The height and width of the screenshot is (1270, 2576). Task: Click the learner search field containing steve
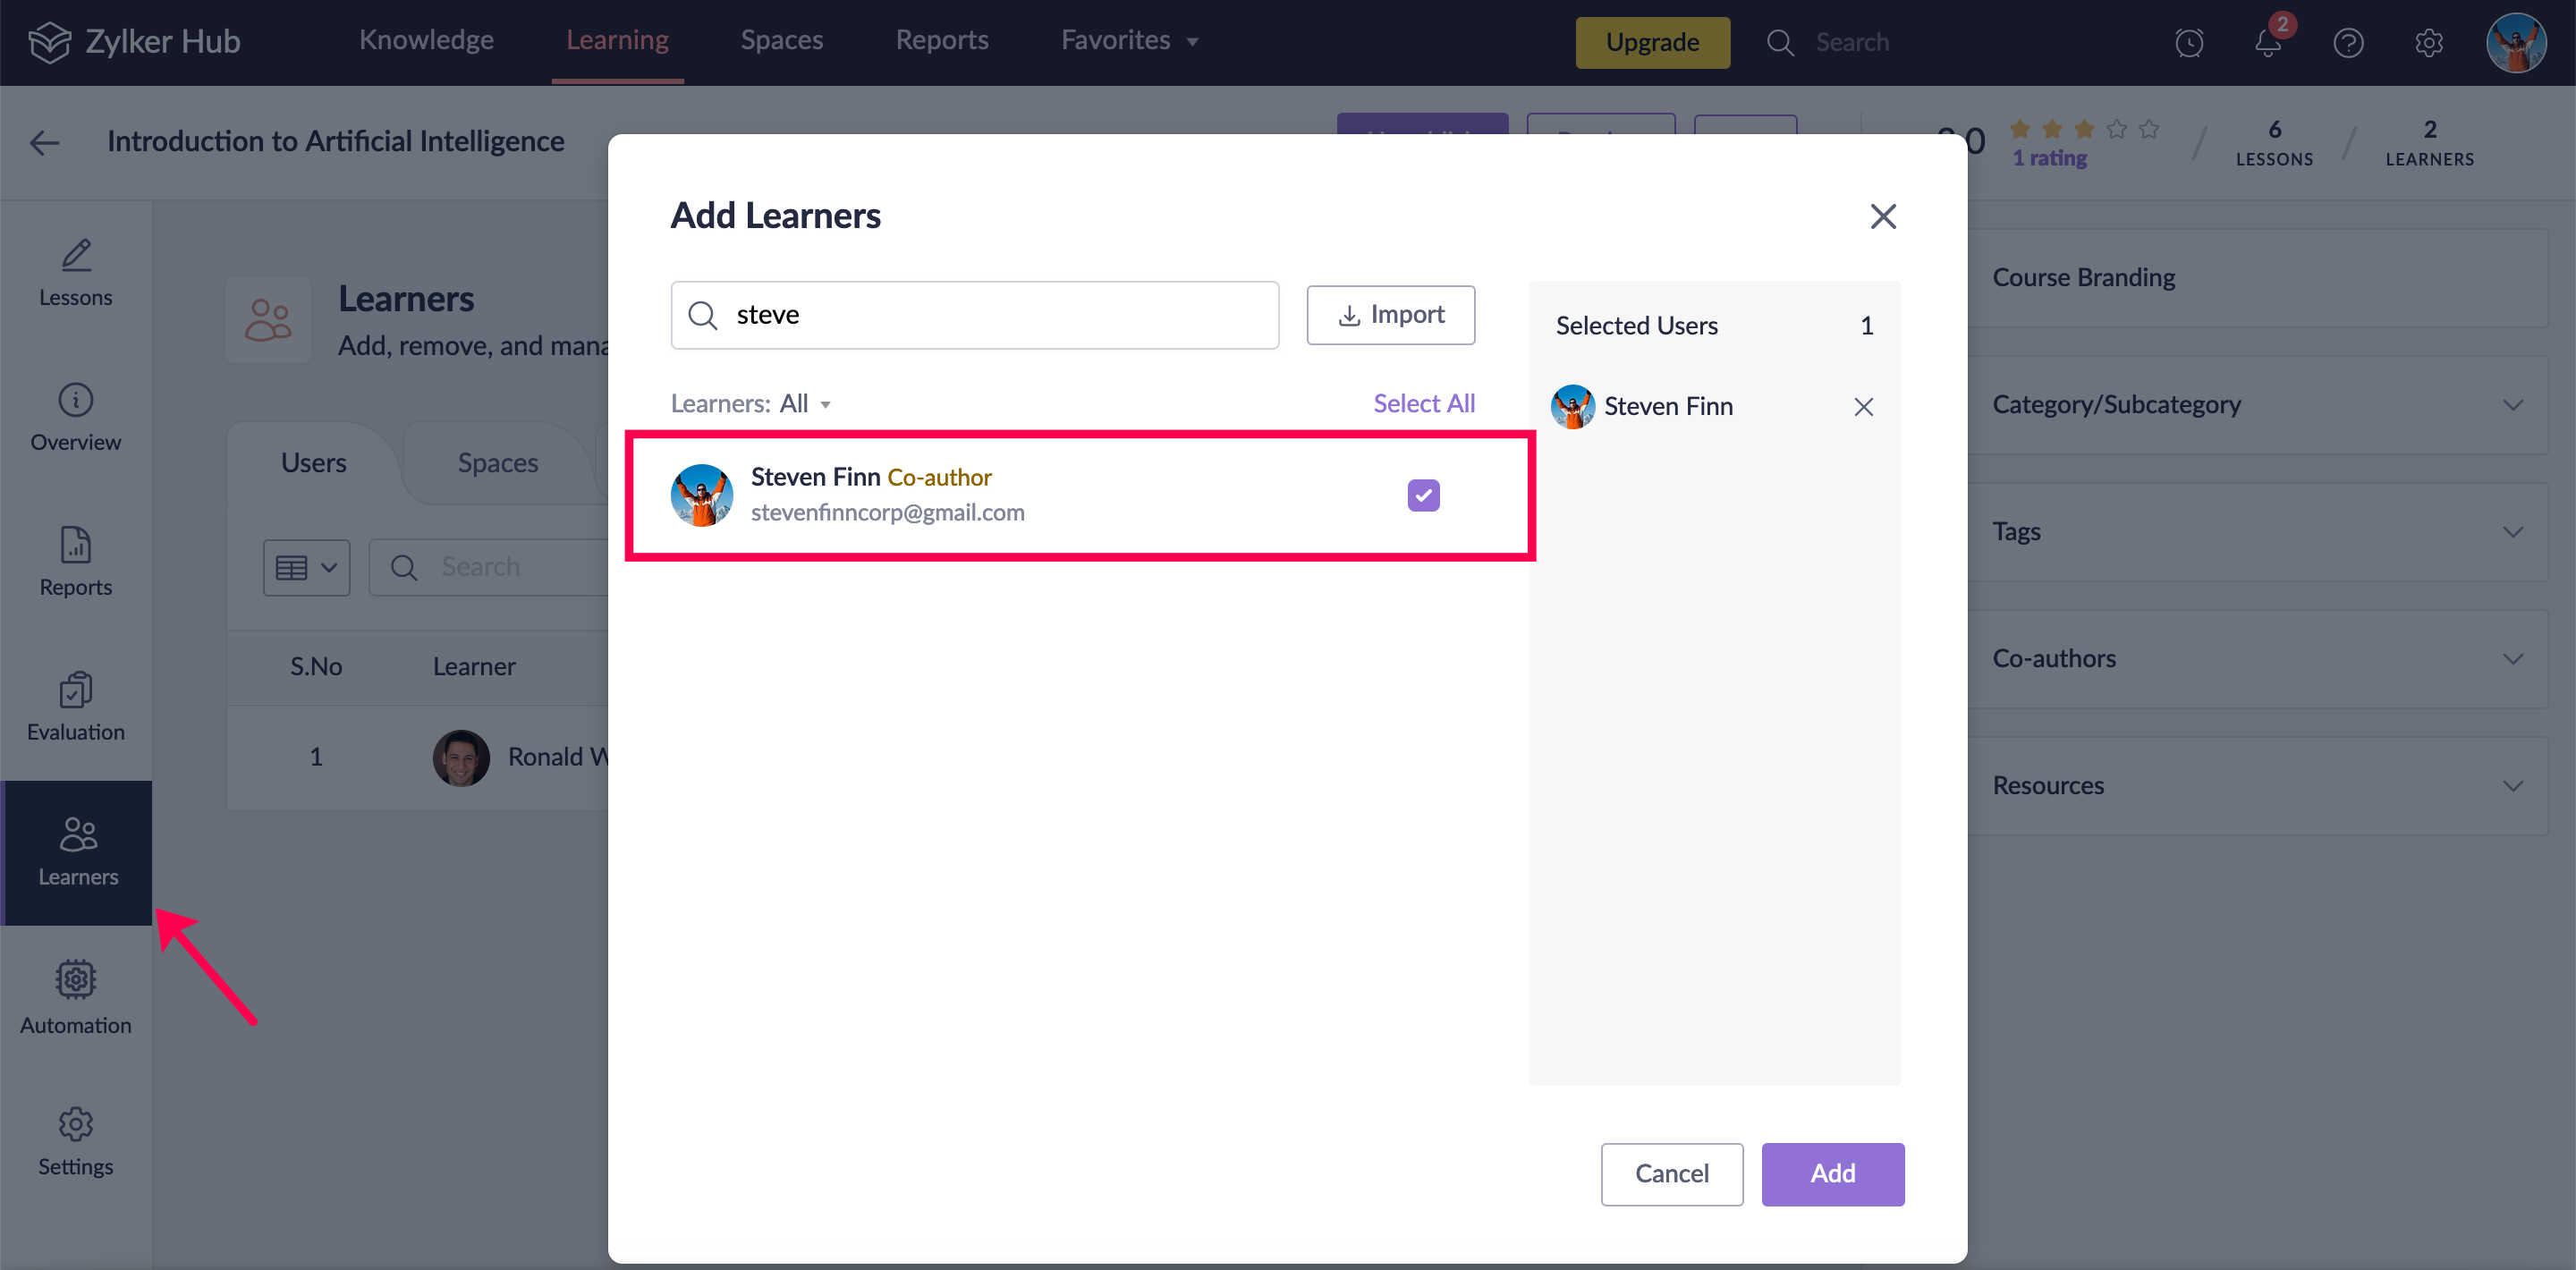(x=990, y=315)
